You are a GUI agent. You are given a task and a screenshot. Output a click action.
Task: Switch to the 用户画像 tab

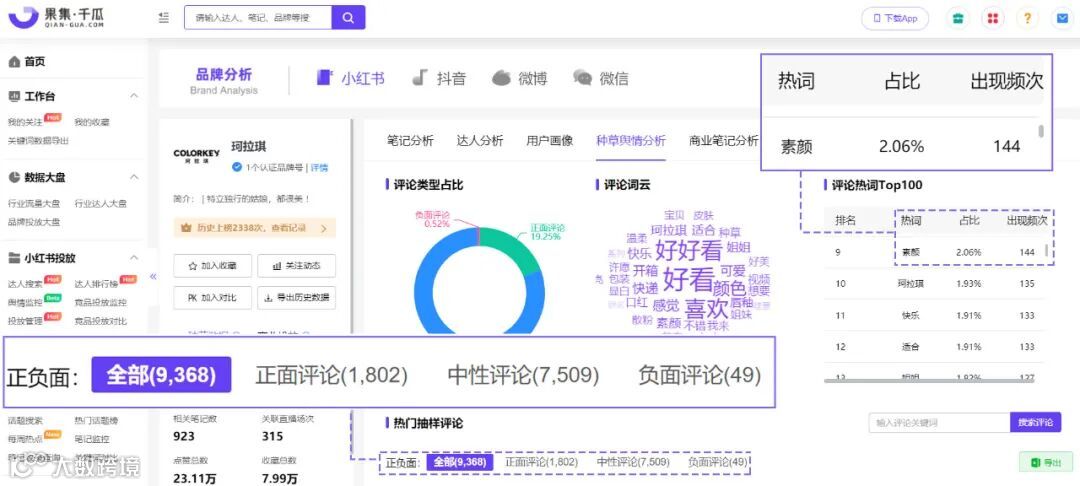(x=550, y=140)
